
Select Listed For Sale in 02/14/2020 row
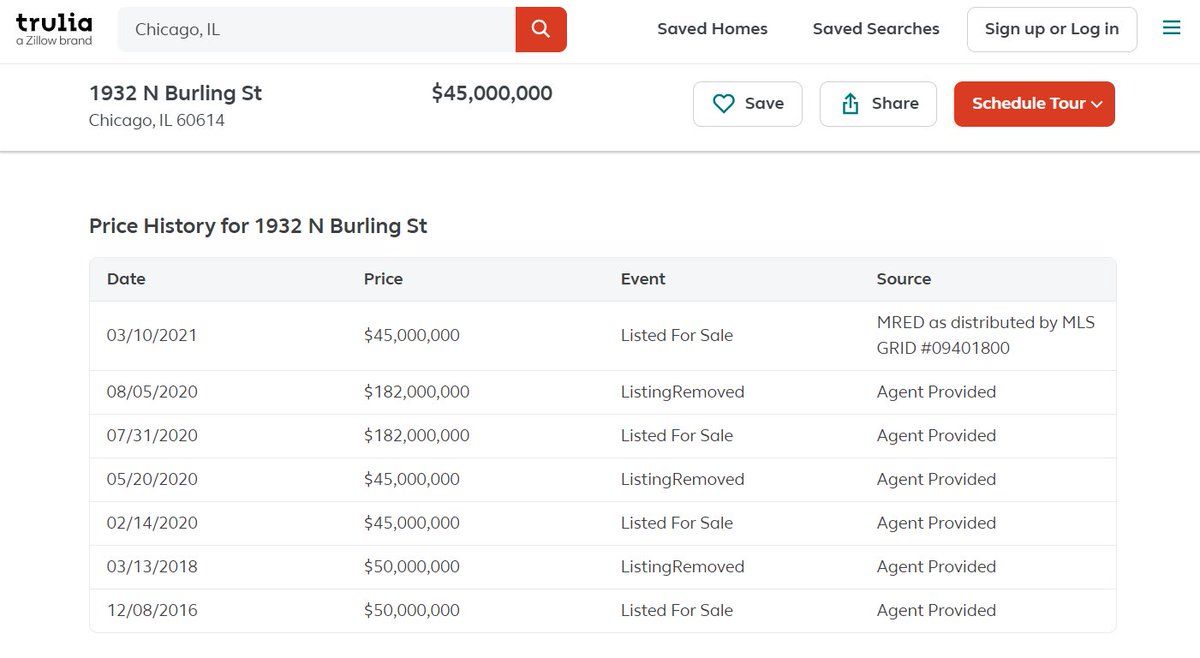point(677,523)
